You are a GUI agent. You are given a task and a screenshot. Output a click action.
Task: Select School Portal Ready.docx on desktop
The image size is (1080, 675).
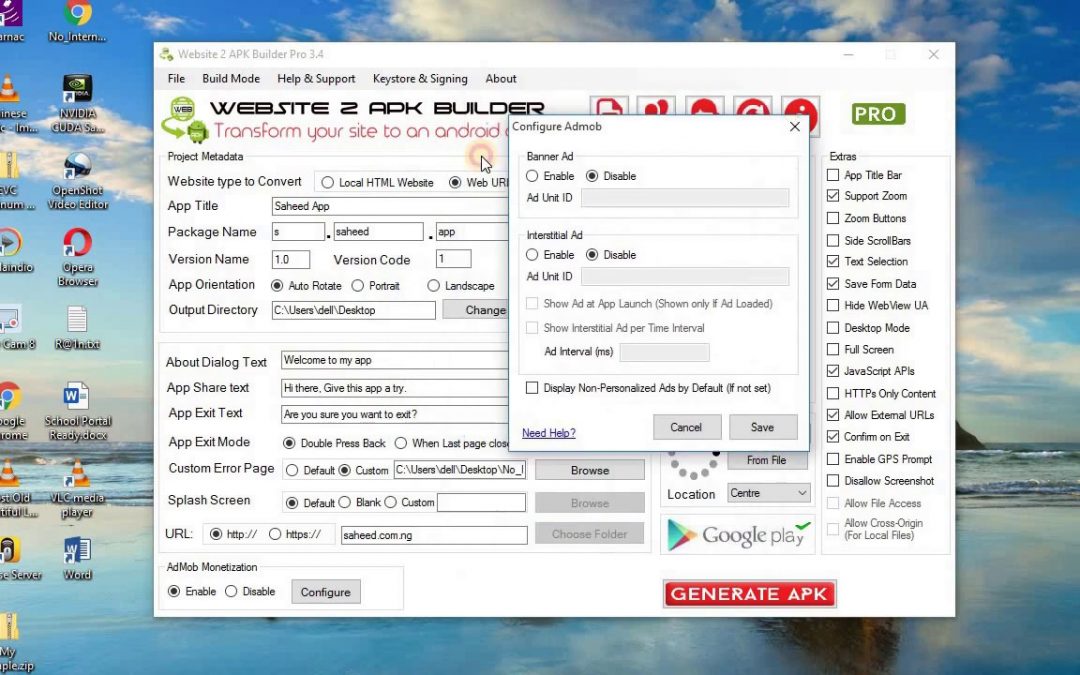(77, 411)
